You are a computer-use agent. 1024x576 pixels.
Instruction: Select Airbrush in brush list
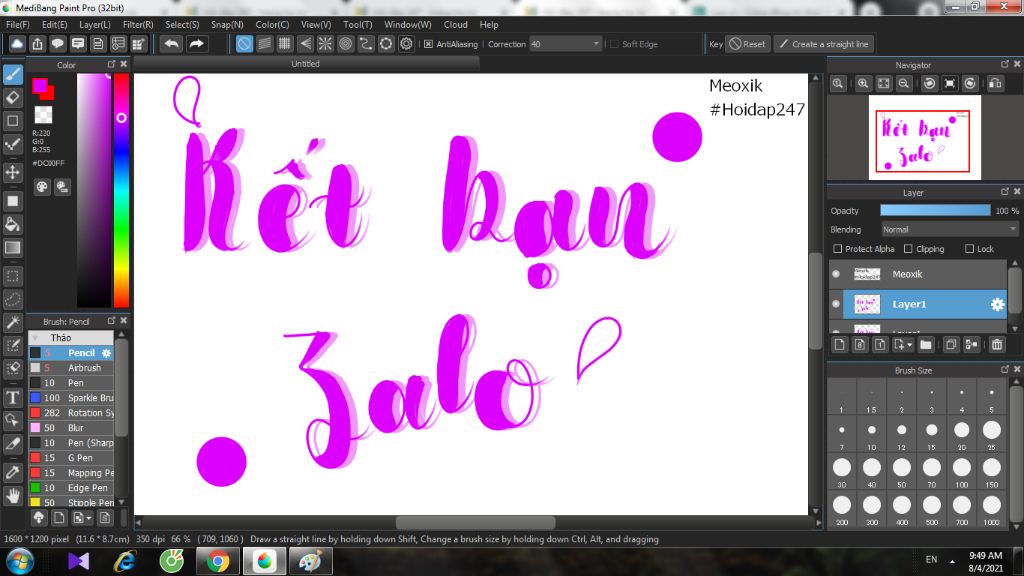[71, 368]
